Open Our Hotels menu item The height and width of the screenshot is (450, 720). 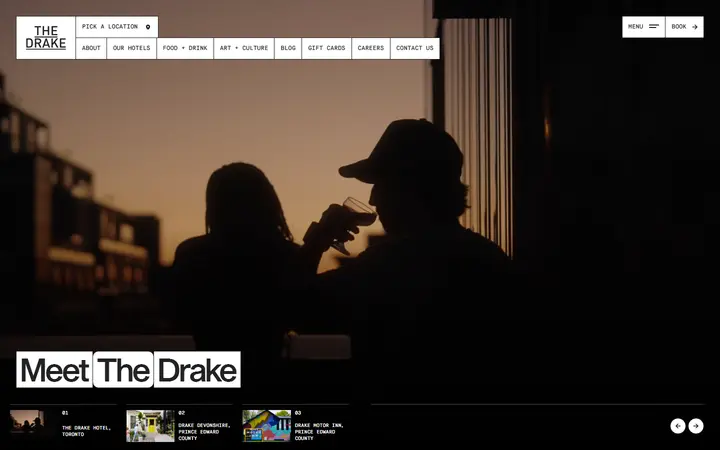tap(131, 48)
